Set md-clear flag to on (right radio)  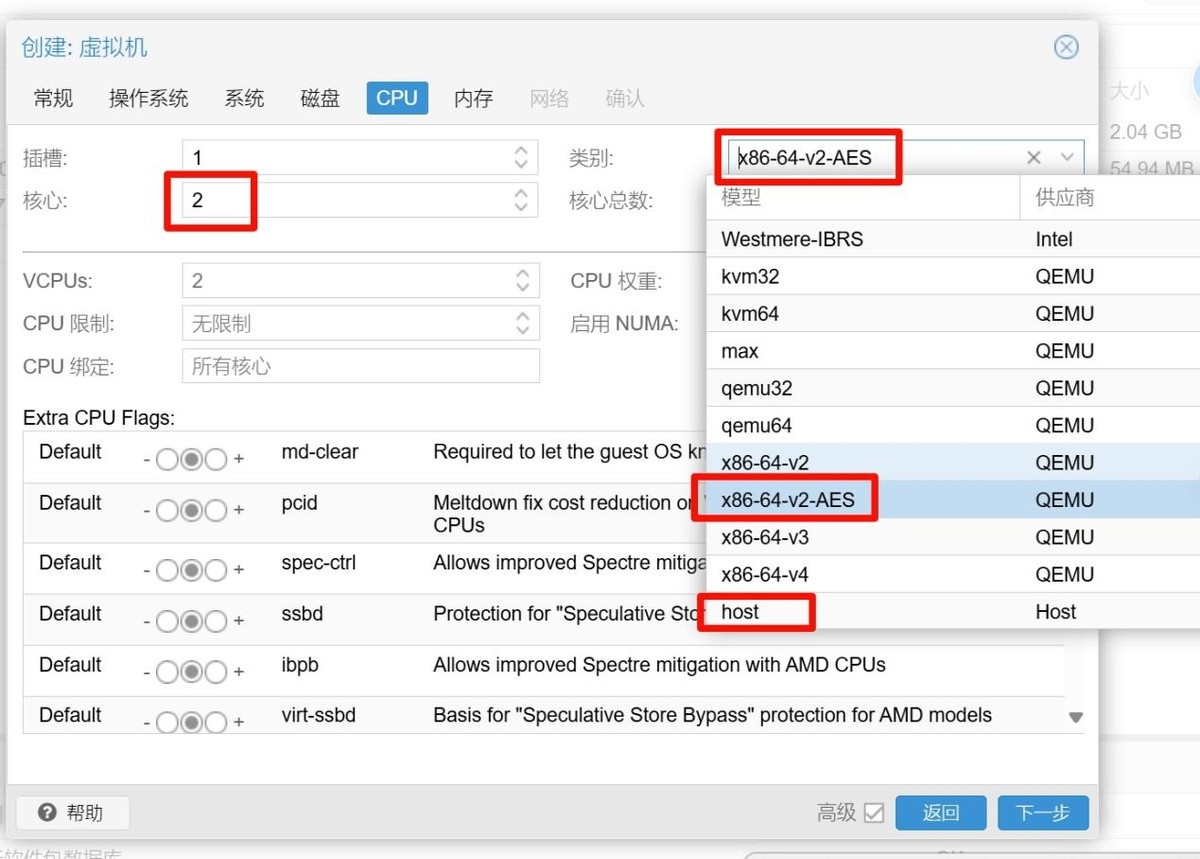216,458
